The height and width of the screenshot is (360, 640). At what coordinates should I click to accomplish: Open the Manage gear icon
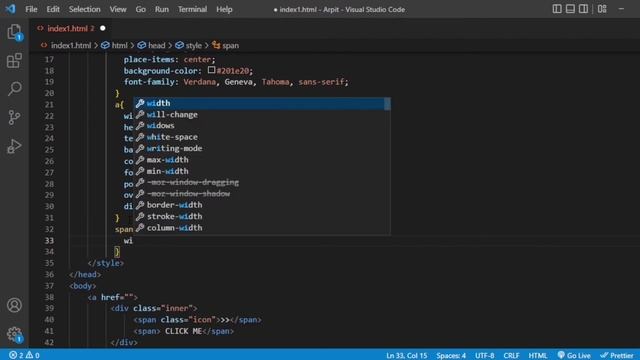[14, 334]
